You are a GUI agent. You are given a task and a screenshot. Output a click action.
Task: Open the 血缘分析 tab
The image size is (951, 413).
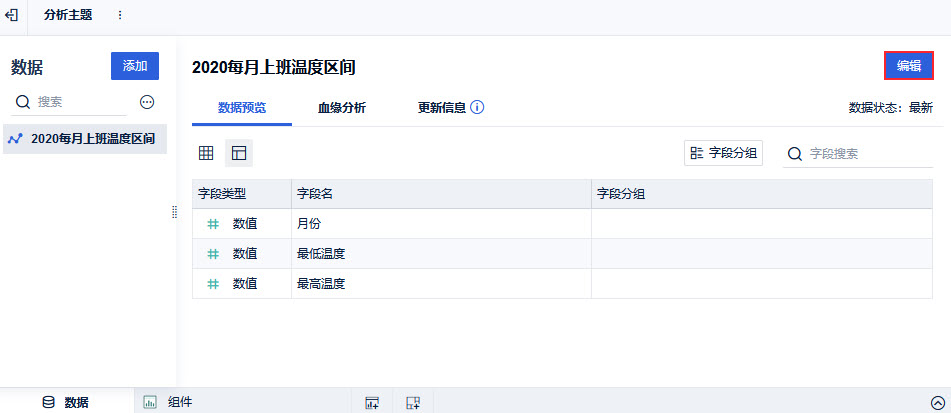point(342,108)
